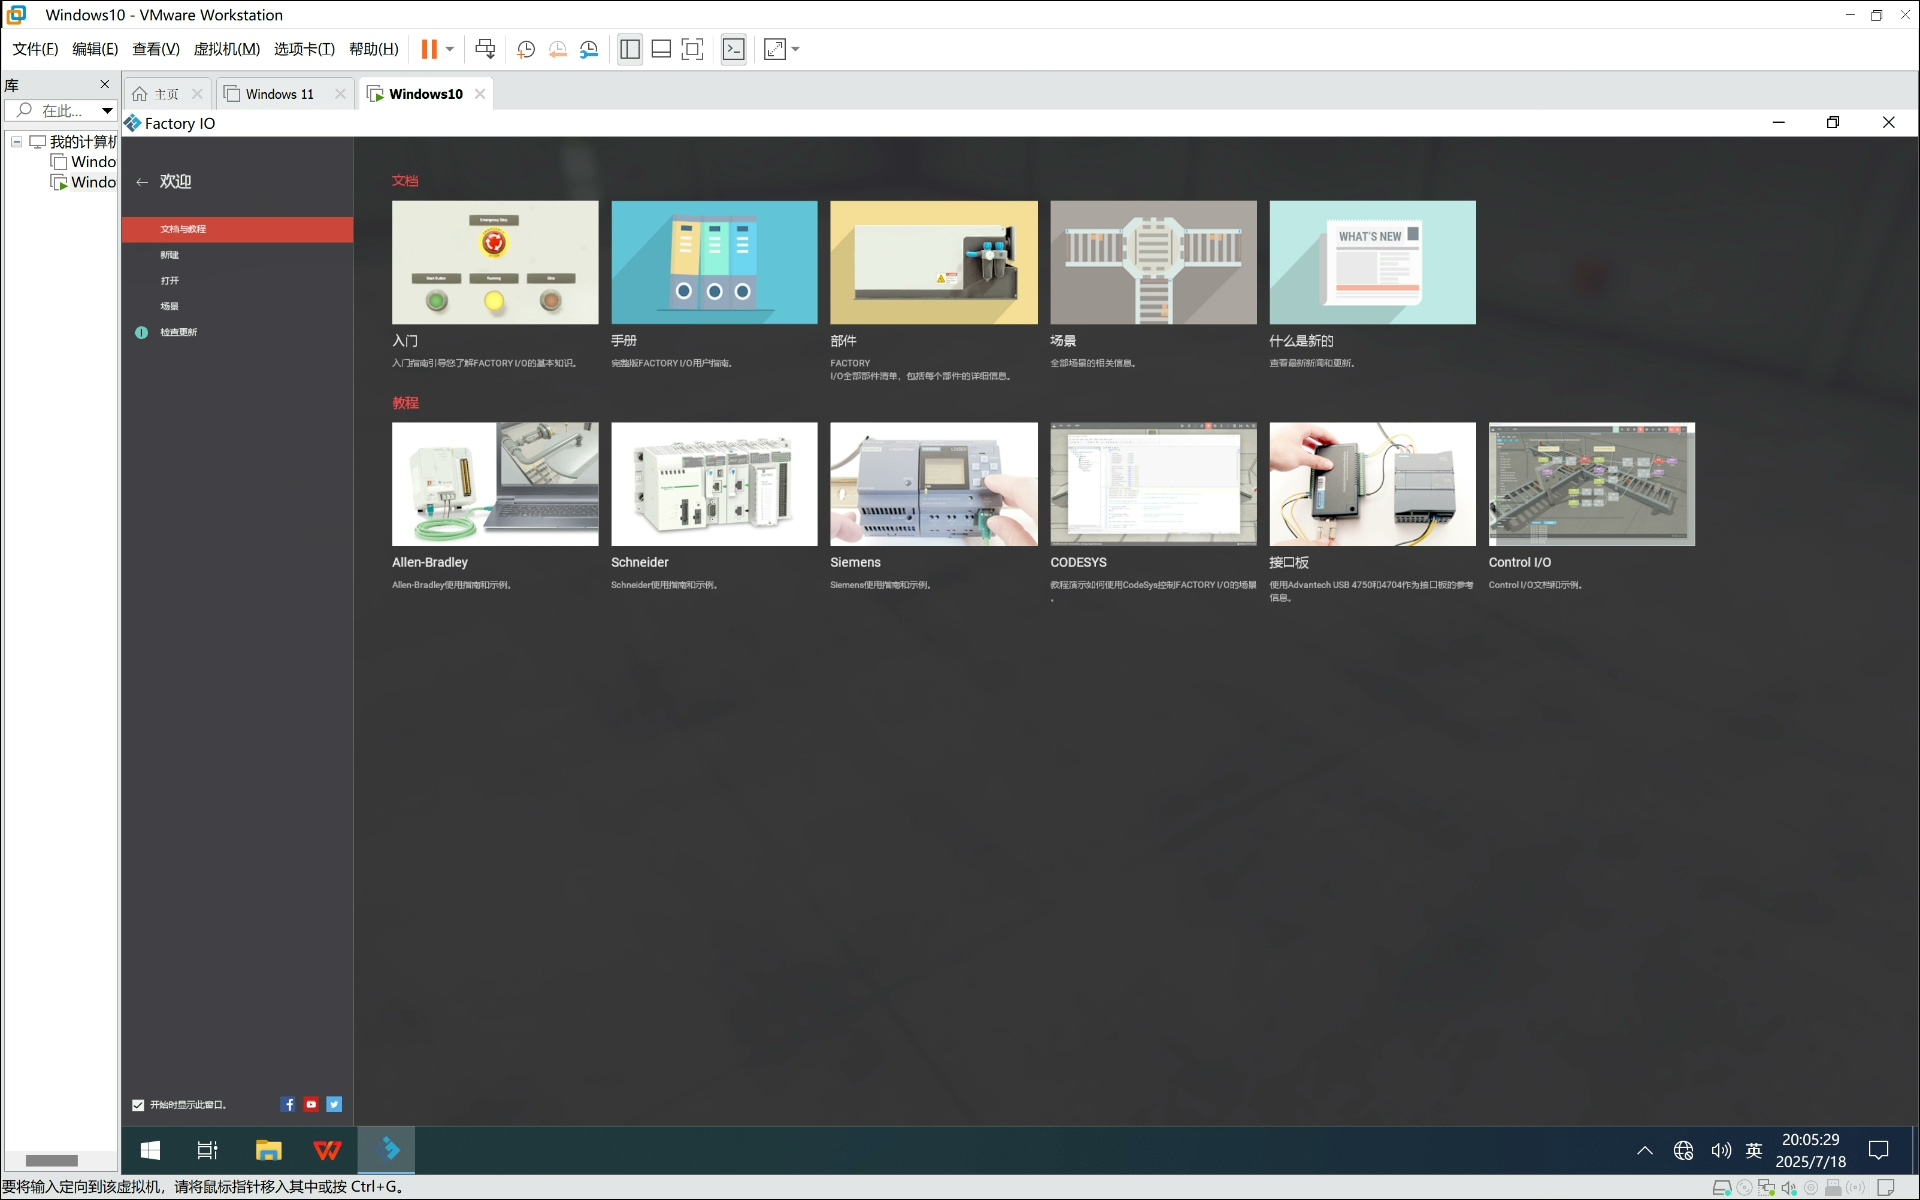Collapse the 我的计算机 tree node
Screen dimensions: 1920x1200
pos(17,142)
